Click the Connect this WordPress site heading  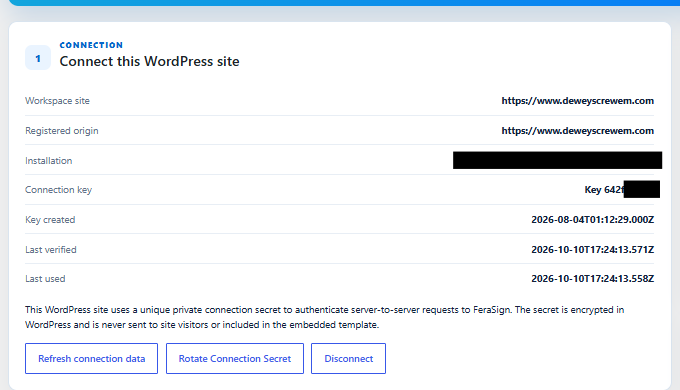tap(149, 61)
